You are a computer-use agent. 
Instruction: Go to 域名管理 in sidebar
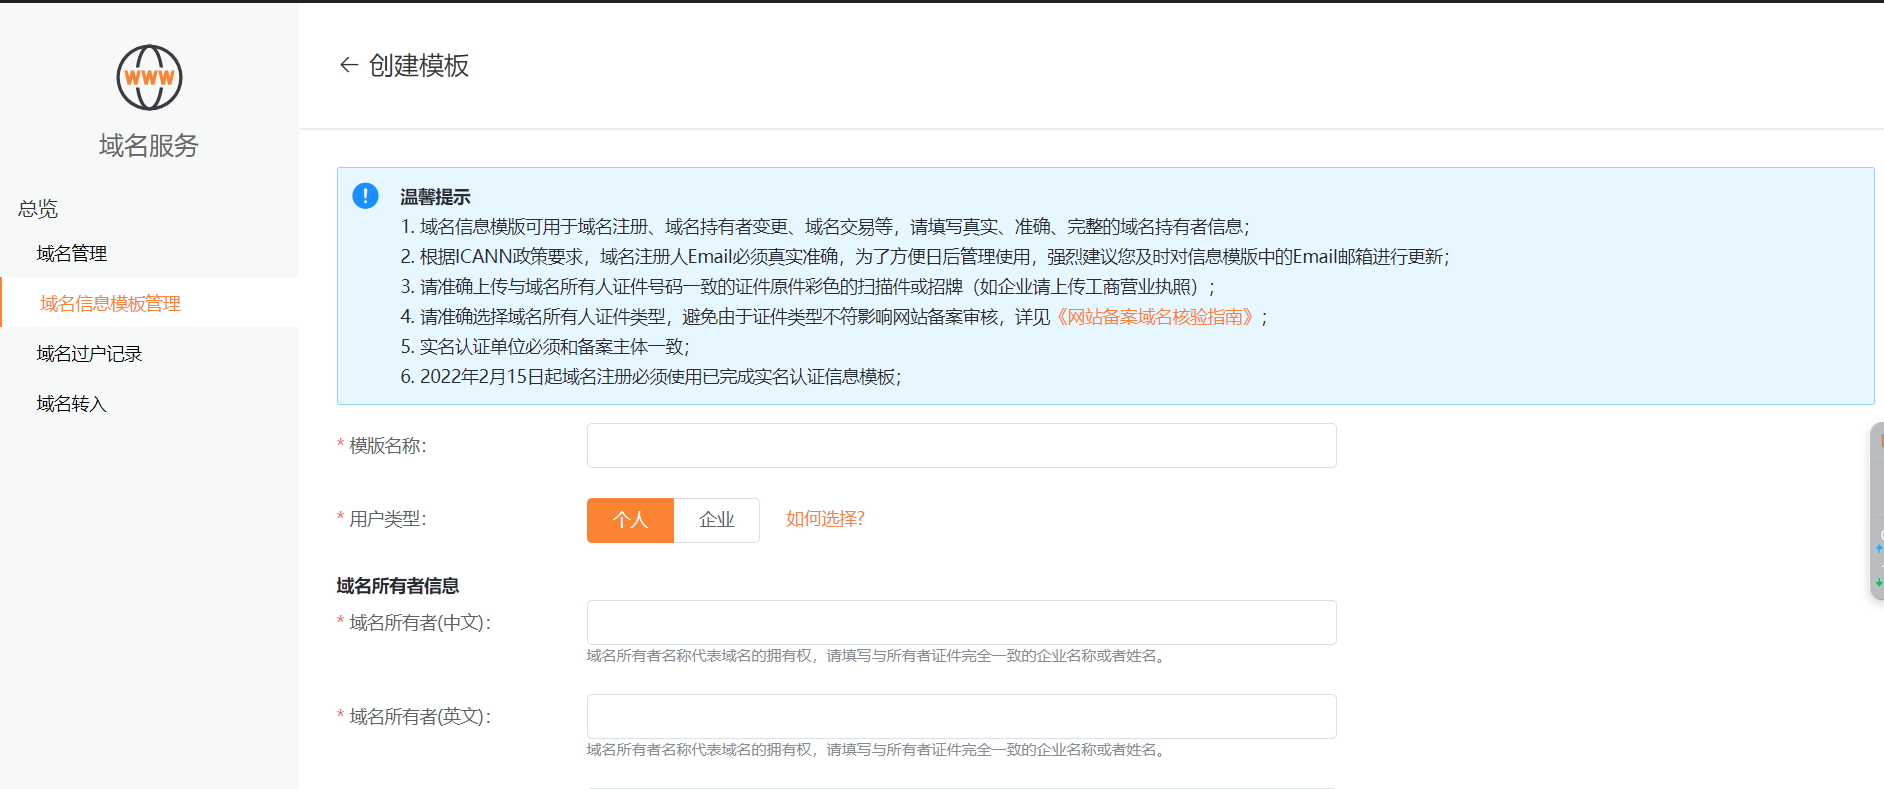click(72, 254)
